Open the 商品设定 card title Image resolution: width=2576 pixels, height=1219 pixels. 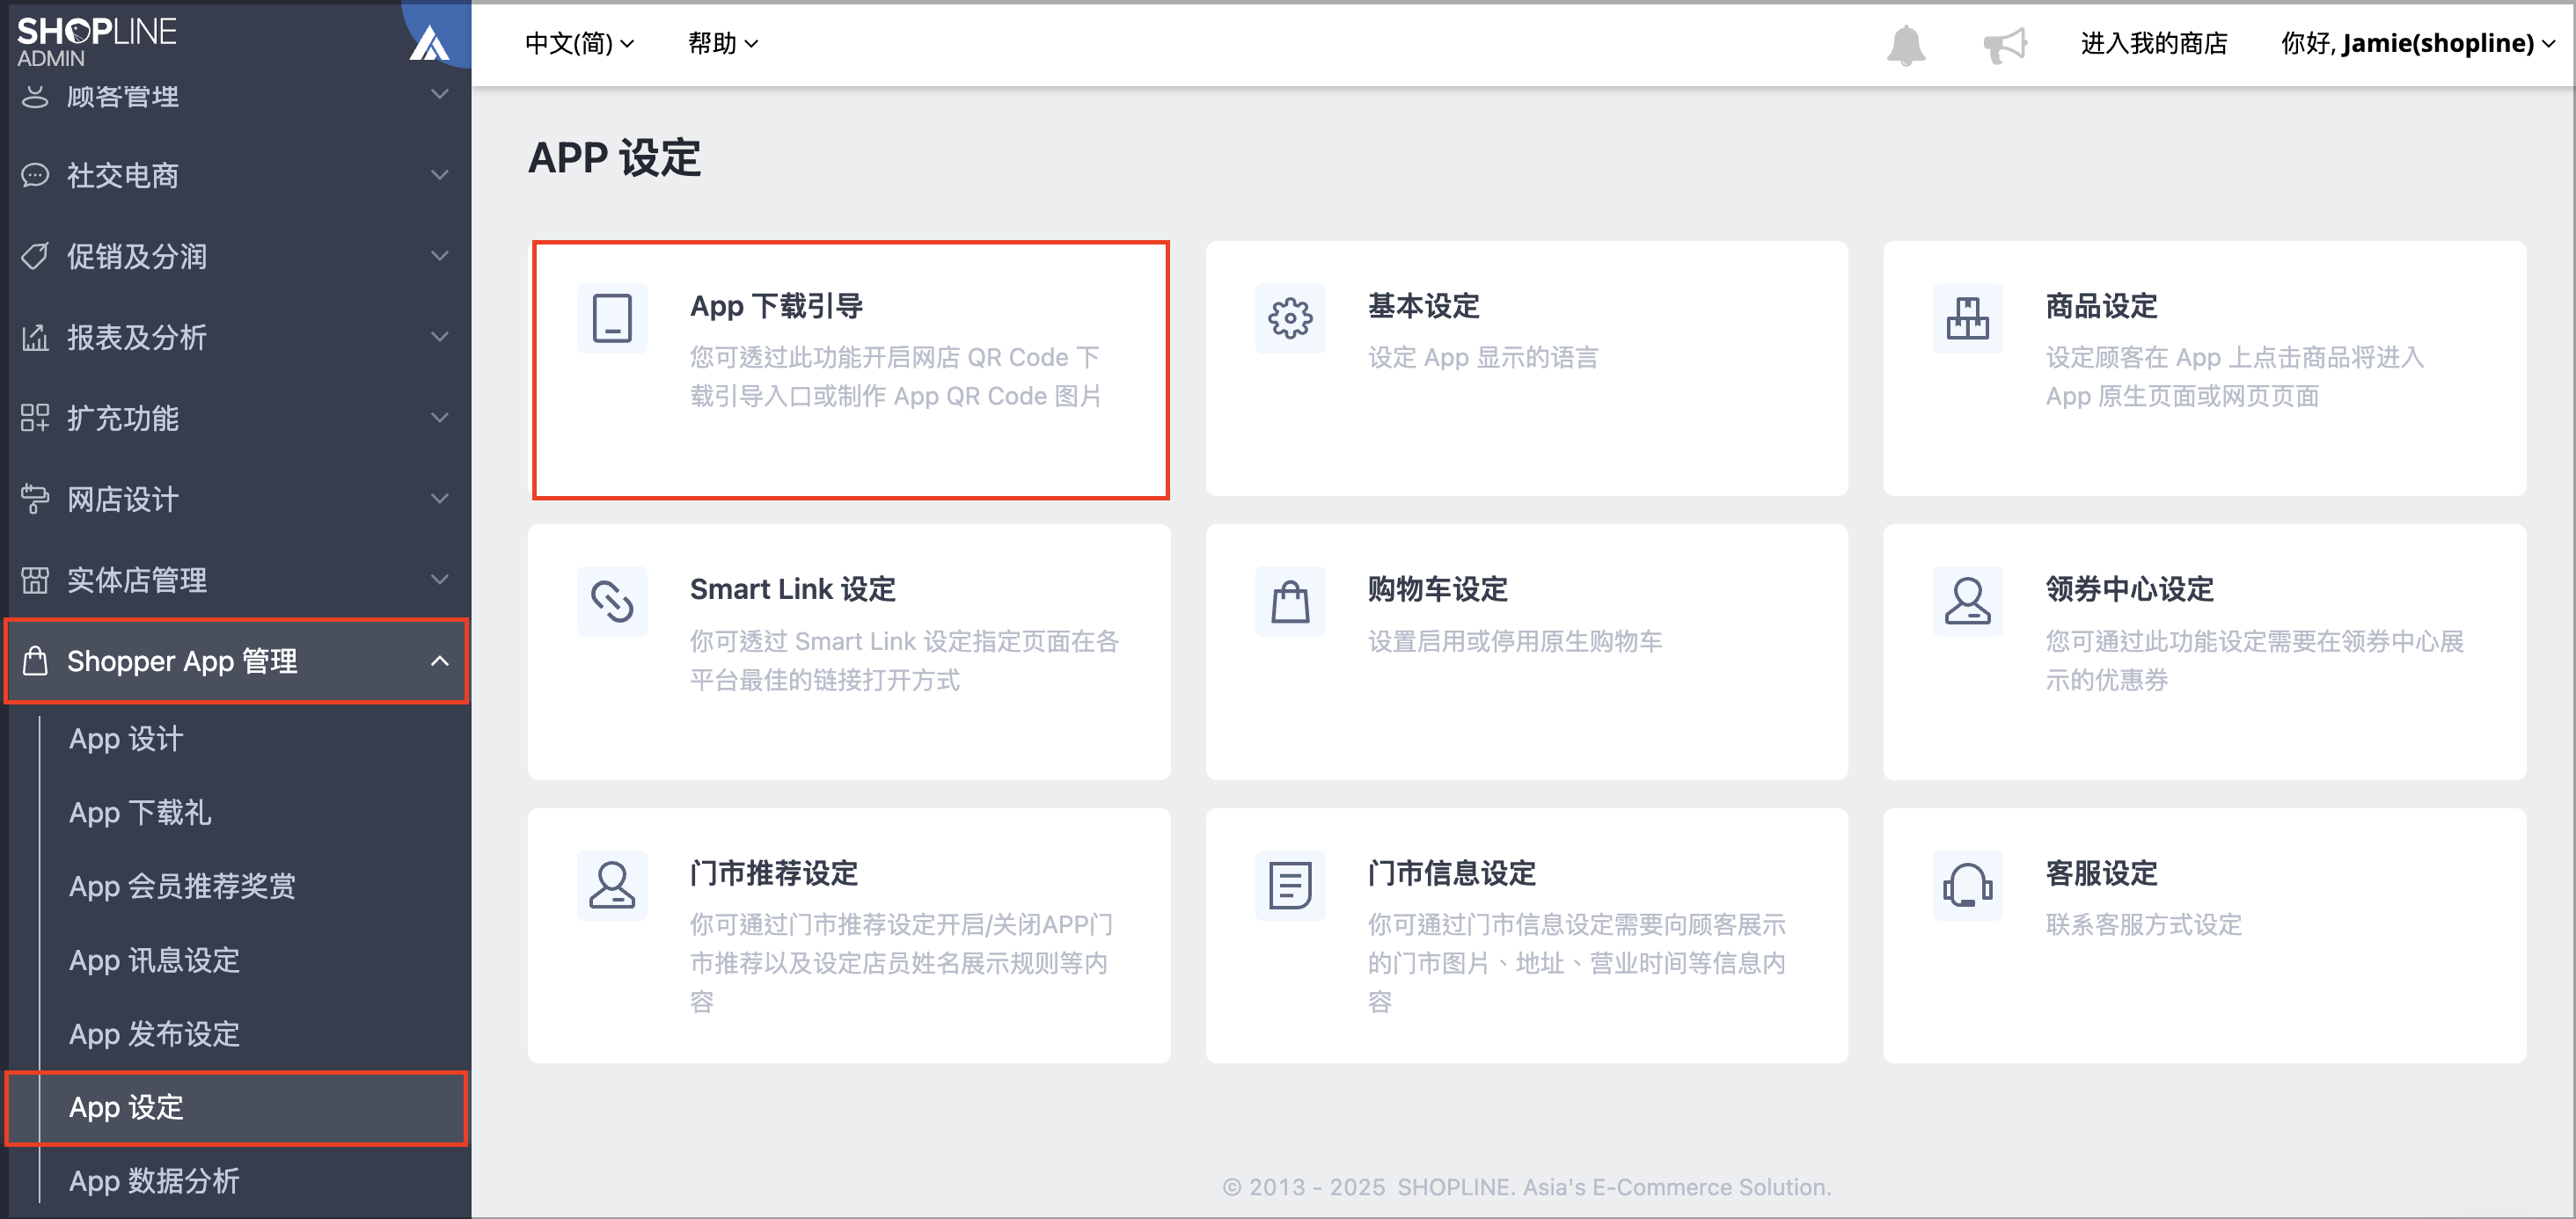coord(2102,306)
